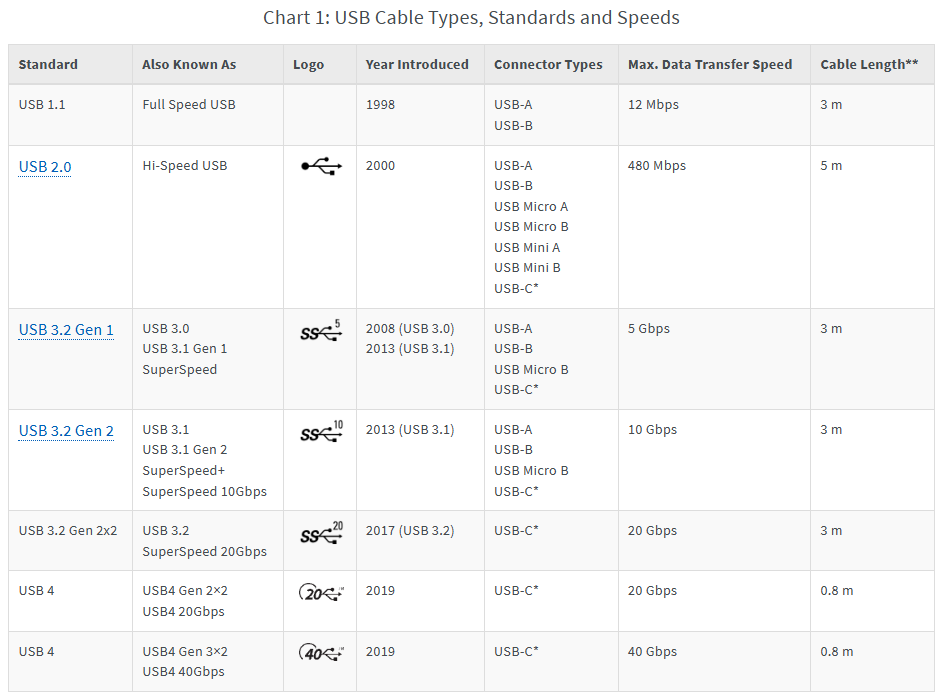Click the USB 2.0 trident logo icon
944x698 pixels.
[321, 166]
